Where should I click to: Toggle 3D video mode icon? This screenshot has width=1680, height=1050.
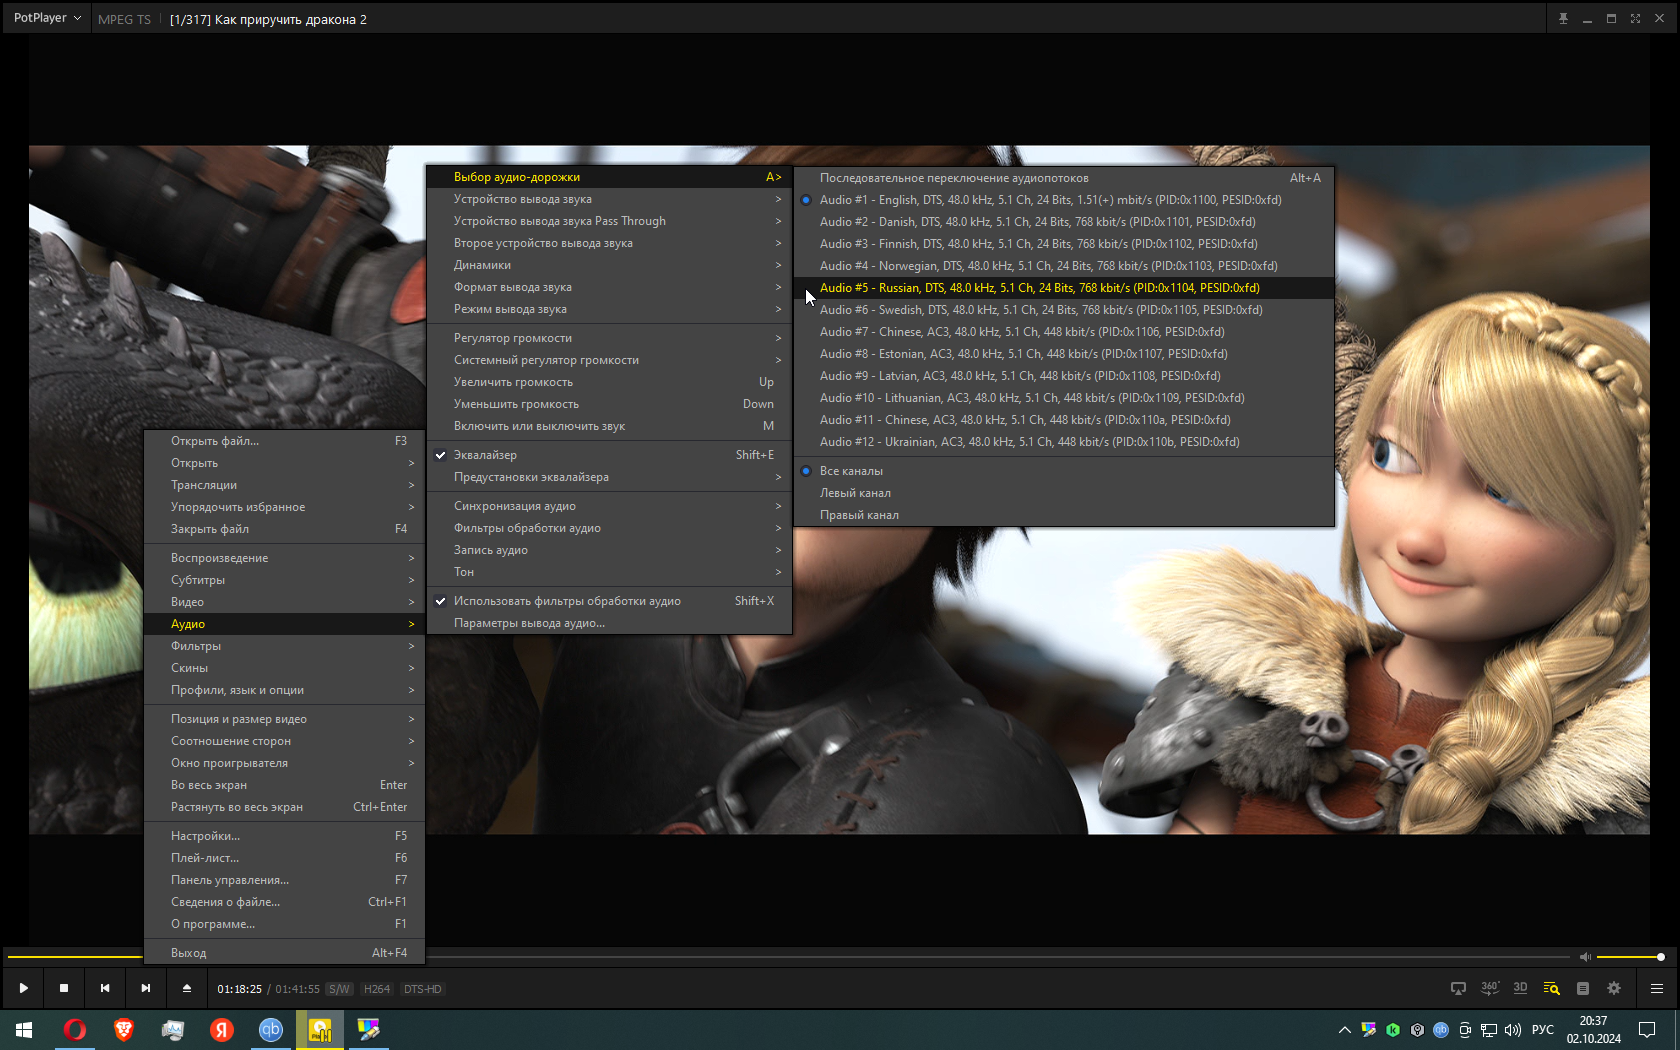pos(1520,988)
